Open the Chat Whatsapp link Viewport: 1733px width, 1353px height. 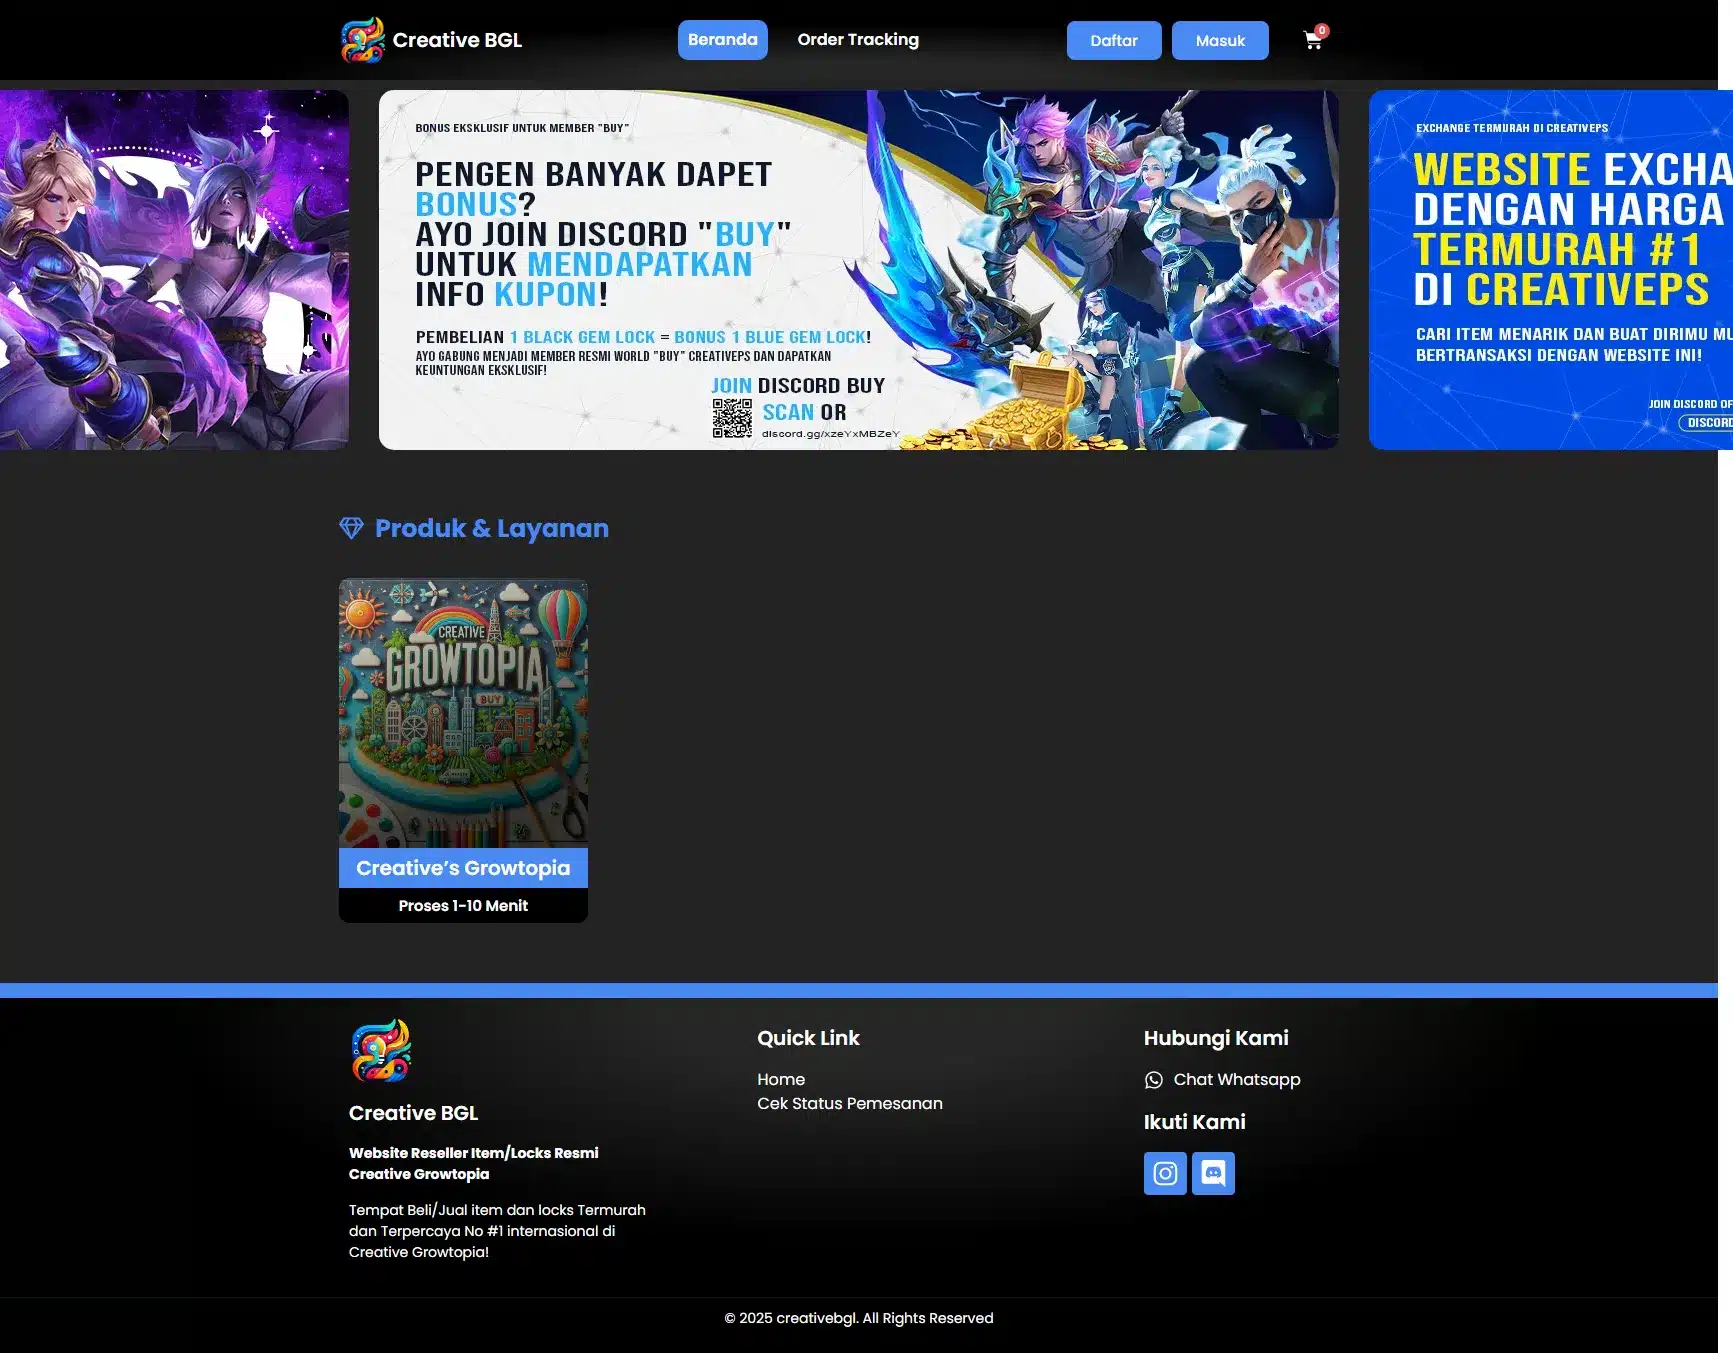click(1236, 1080)
